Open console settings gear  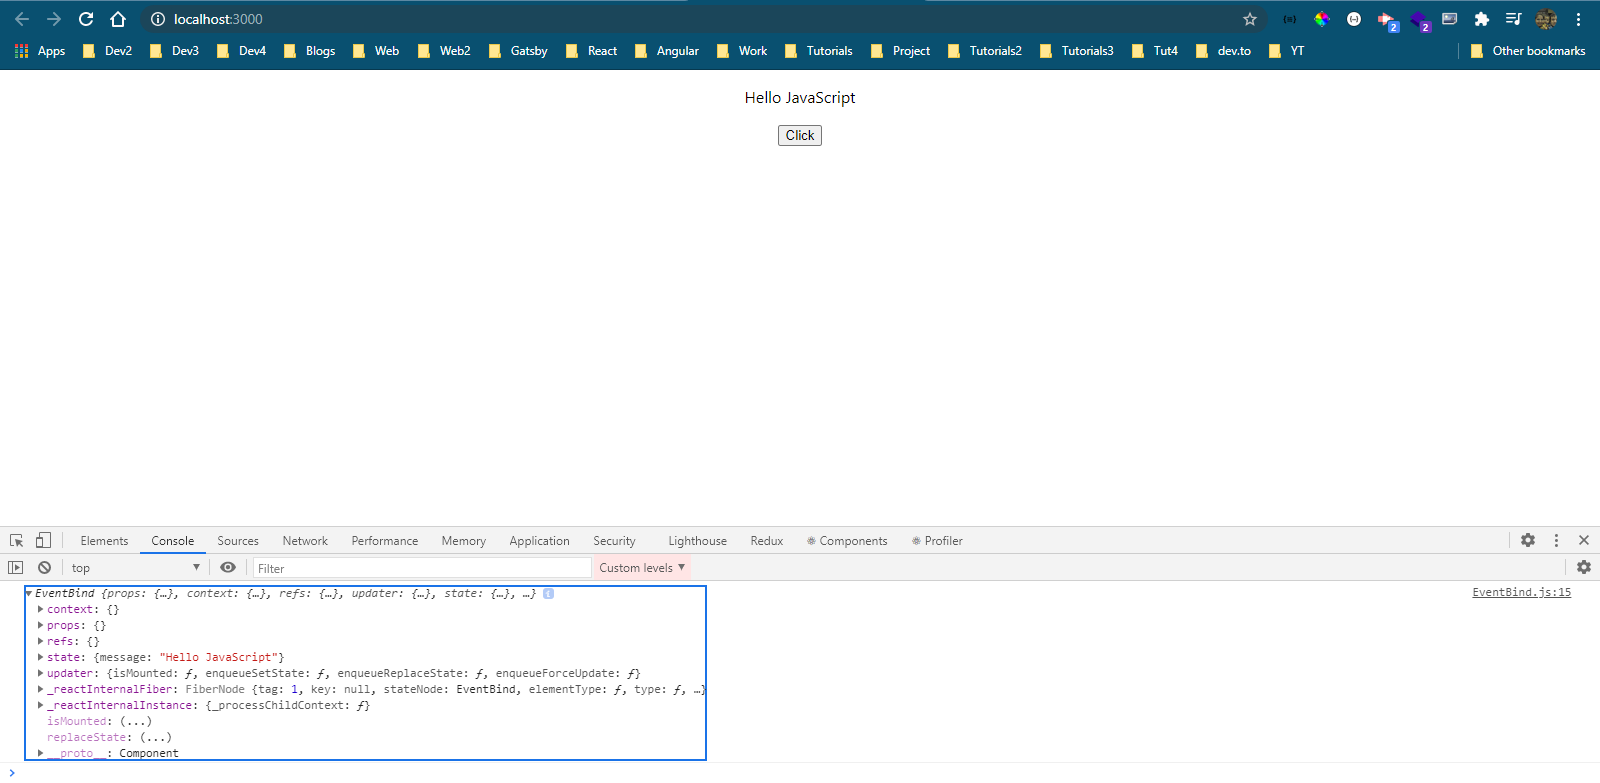[x=1584, y=567]
